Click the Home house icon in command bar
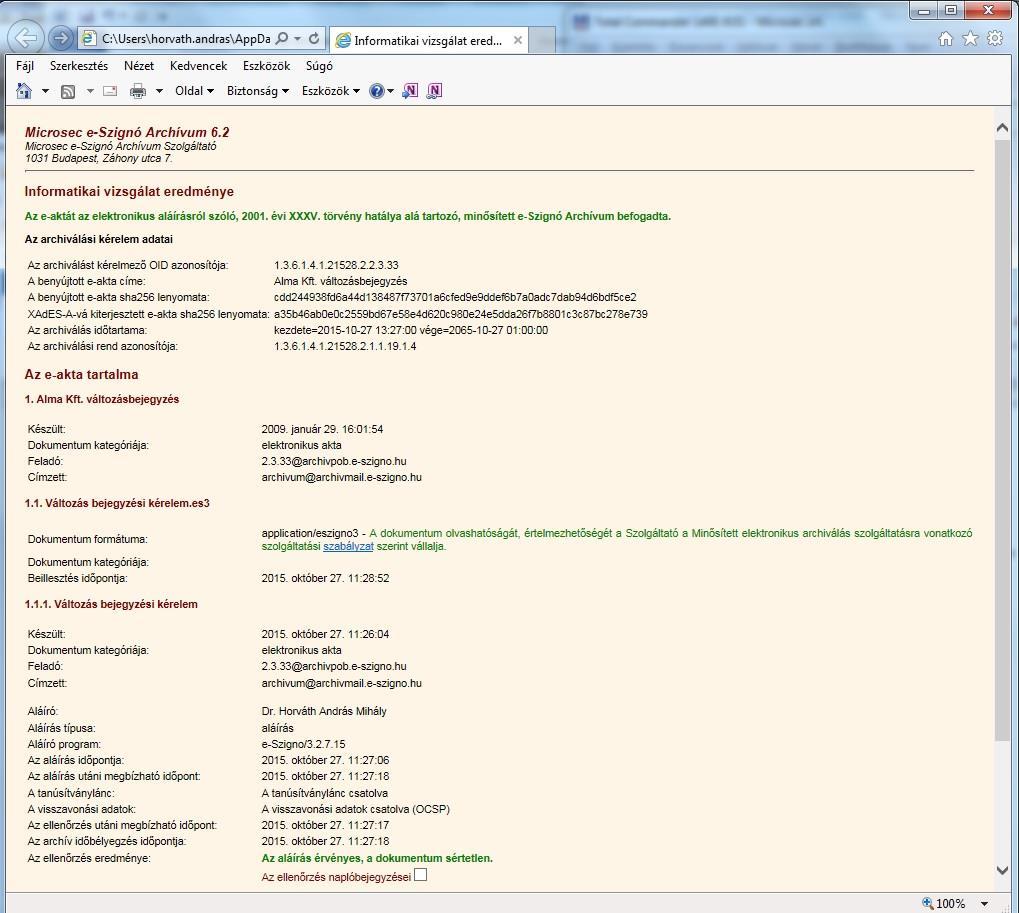This screenshot has height=913, width=1019. coord(24,91)
